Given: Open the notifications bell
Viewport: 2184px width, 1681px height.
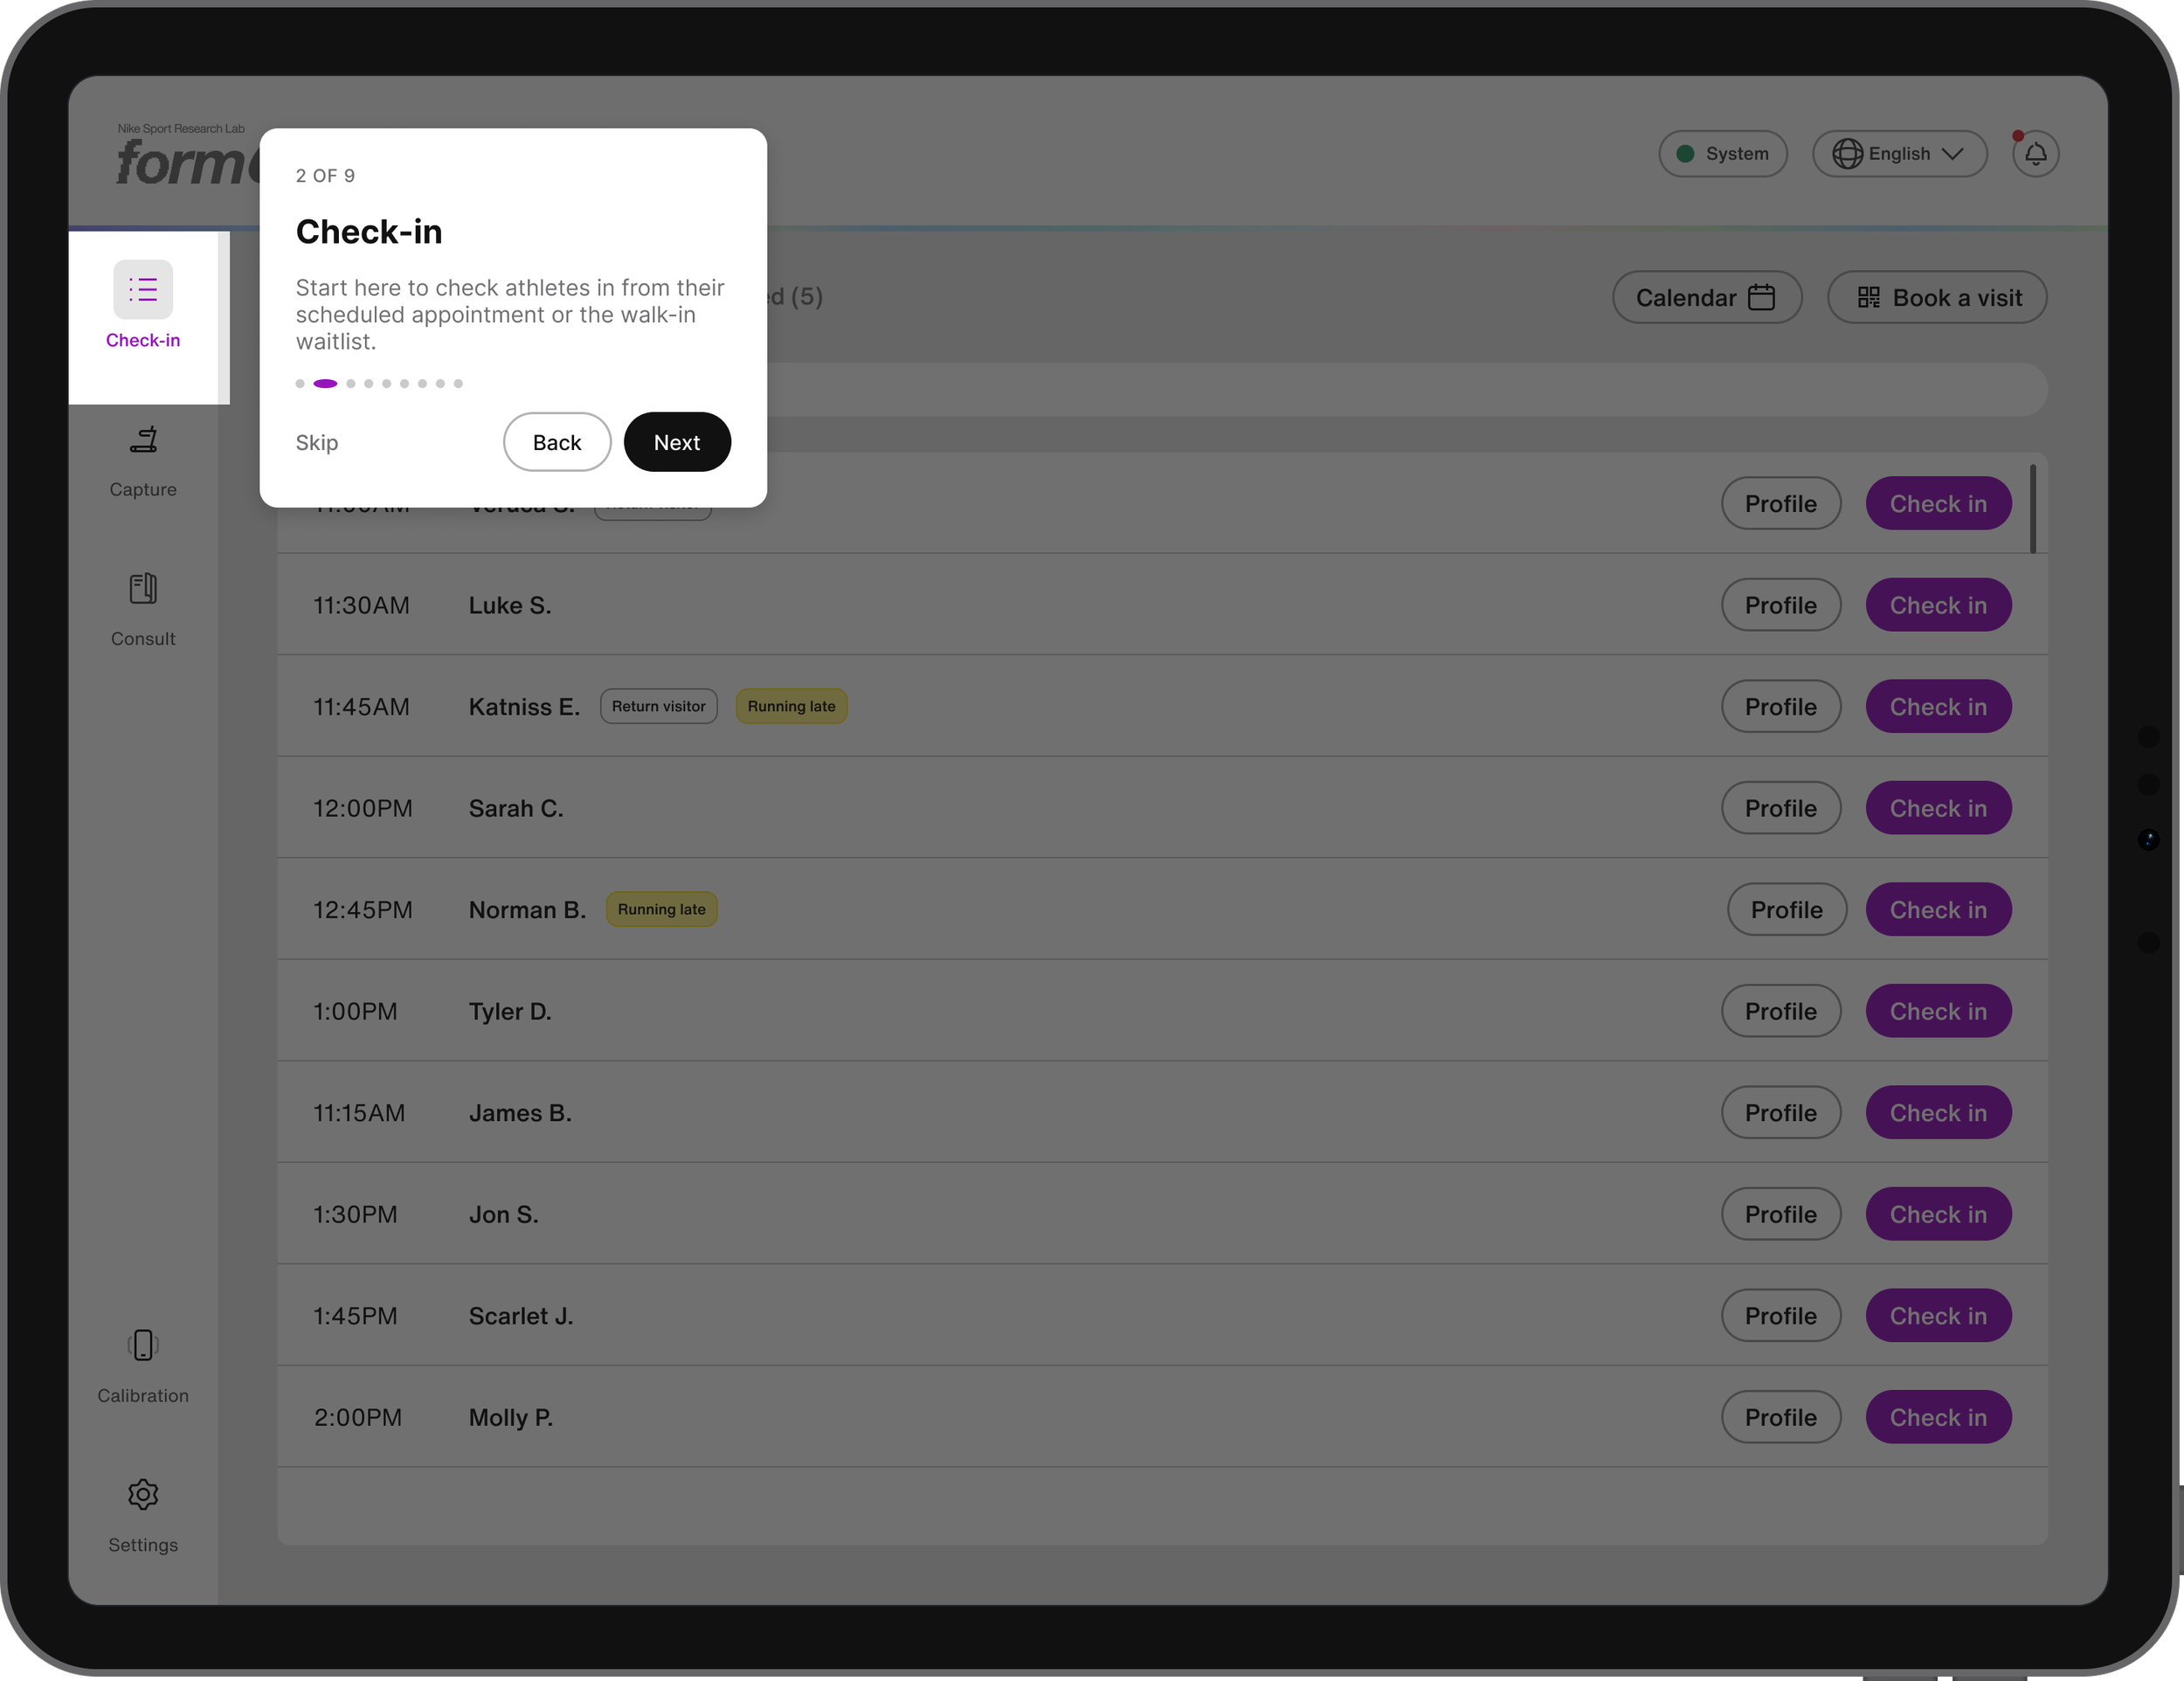Looking at the screenshot, I should coord(2035,154).
